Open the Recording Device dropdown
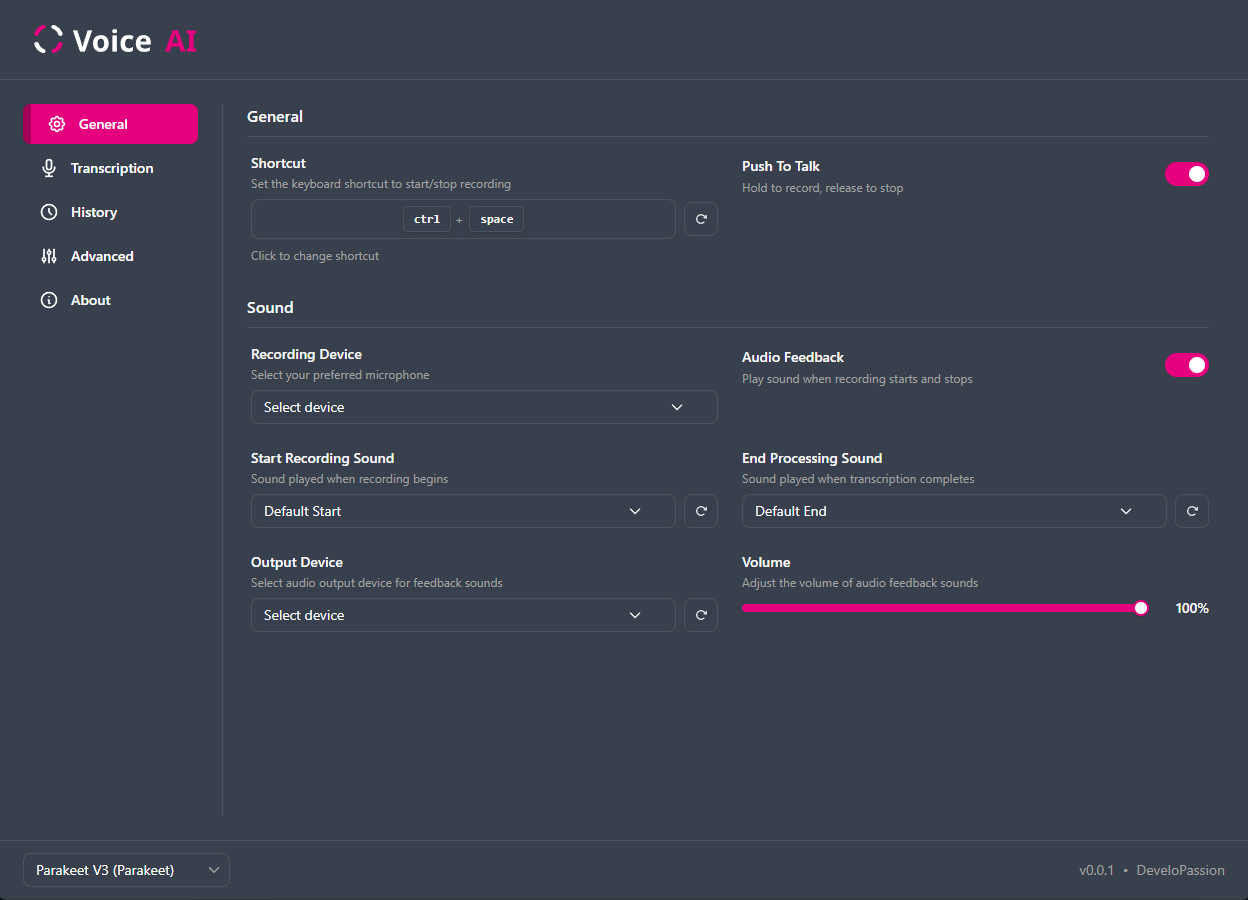This screenshot has height=900, width=1248. [484, 407]
